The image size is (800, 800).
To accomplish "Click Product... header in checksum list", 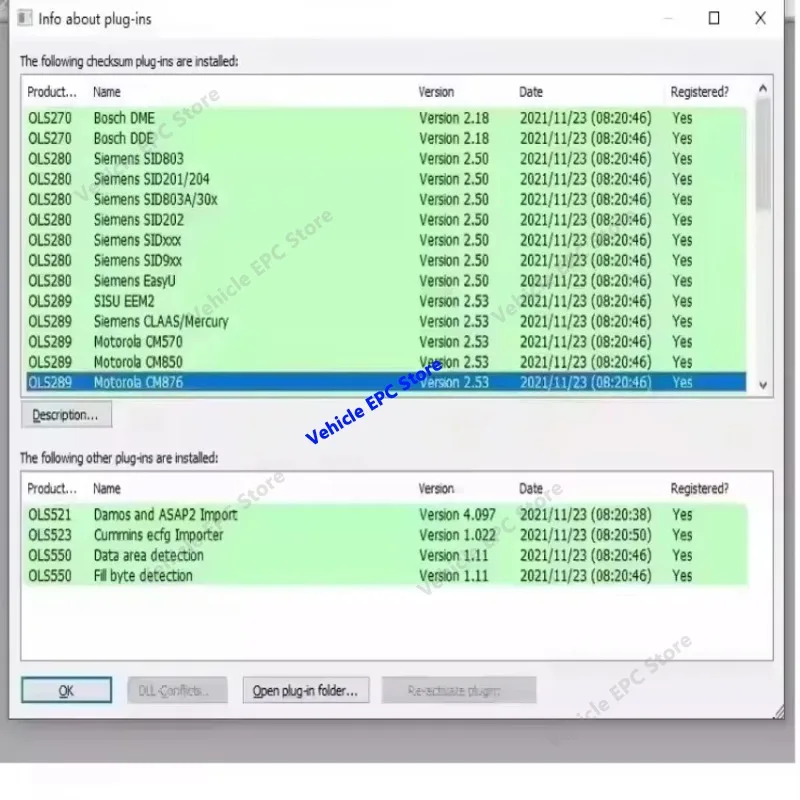I will [52, 92].
